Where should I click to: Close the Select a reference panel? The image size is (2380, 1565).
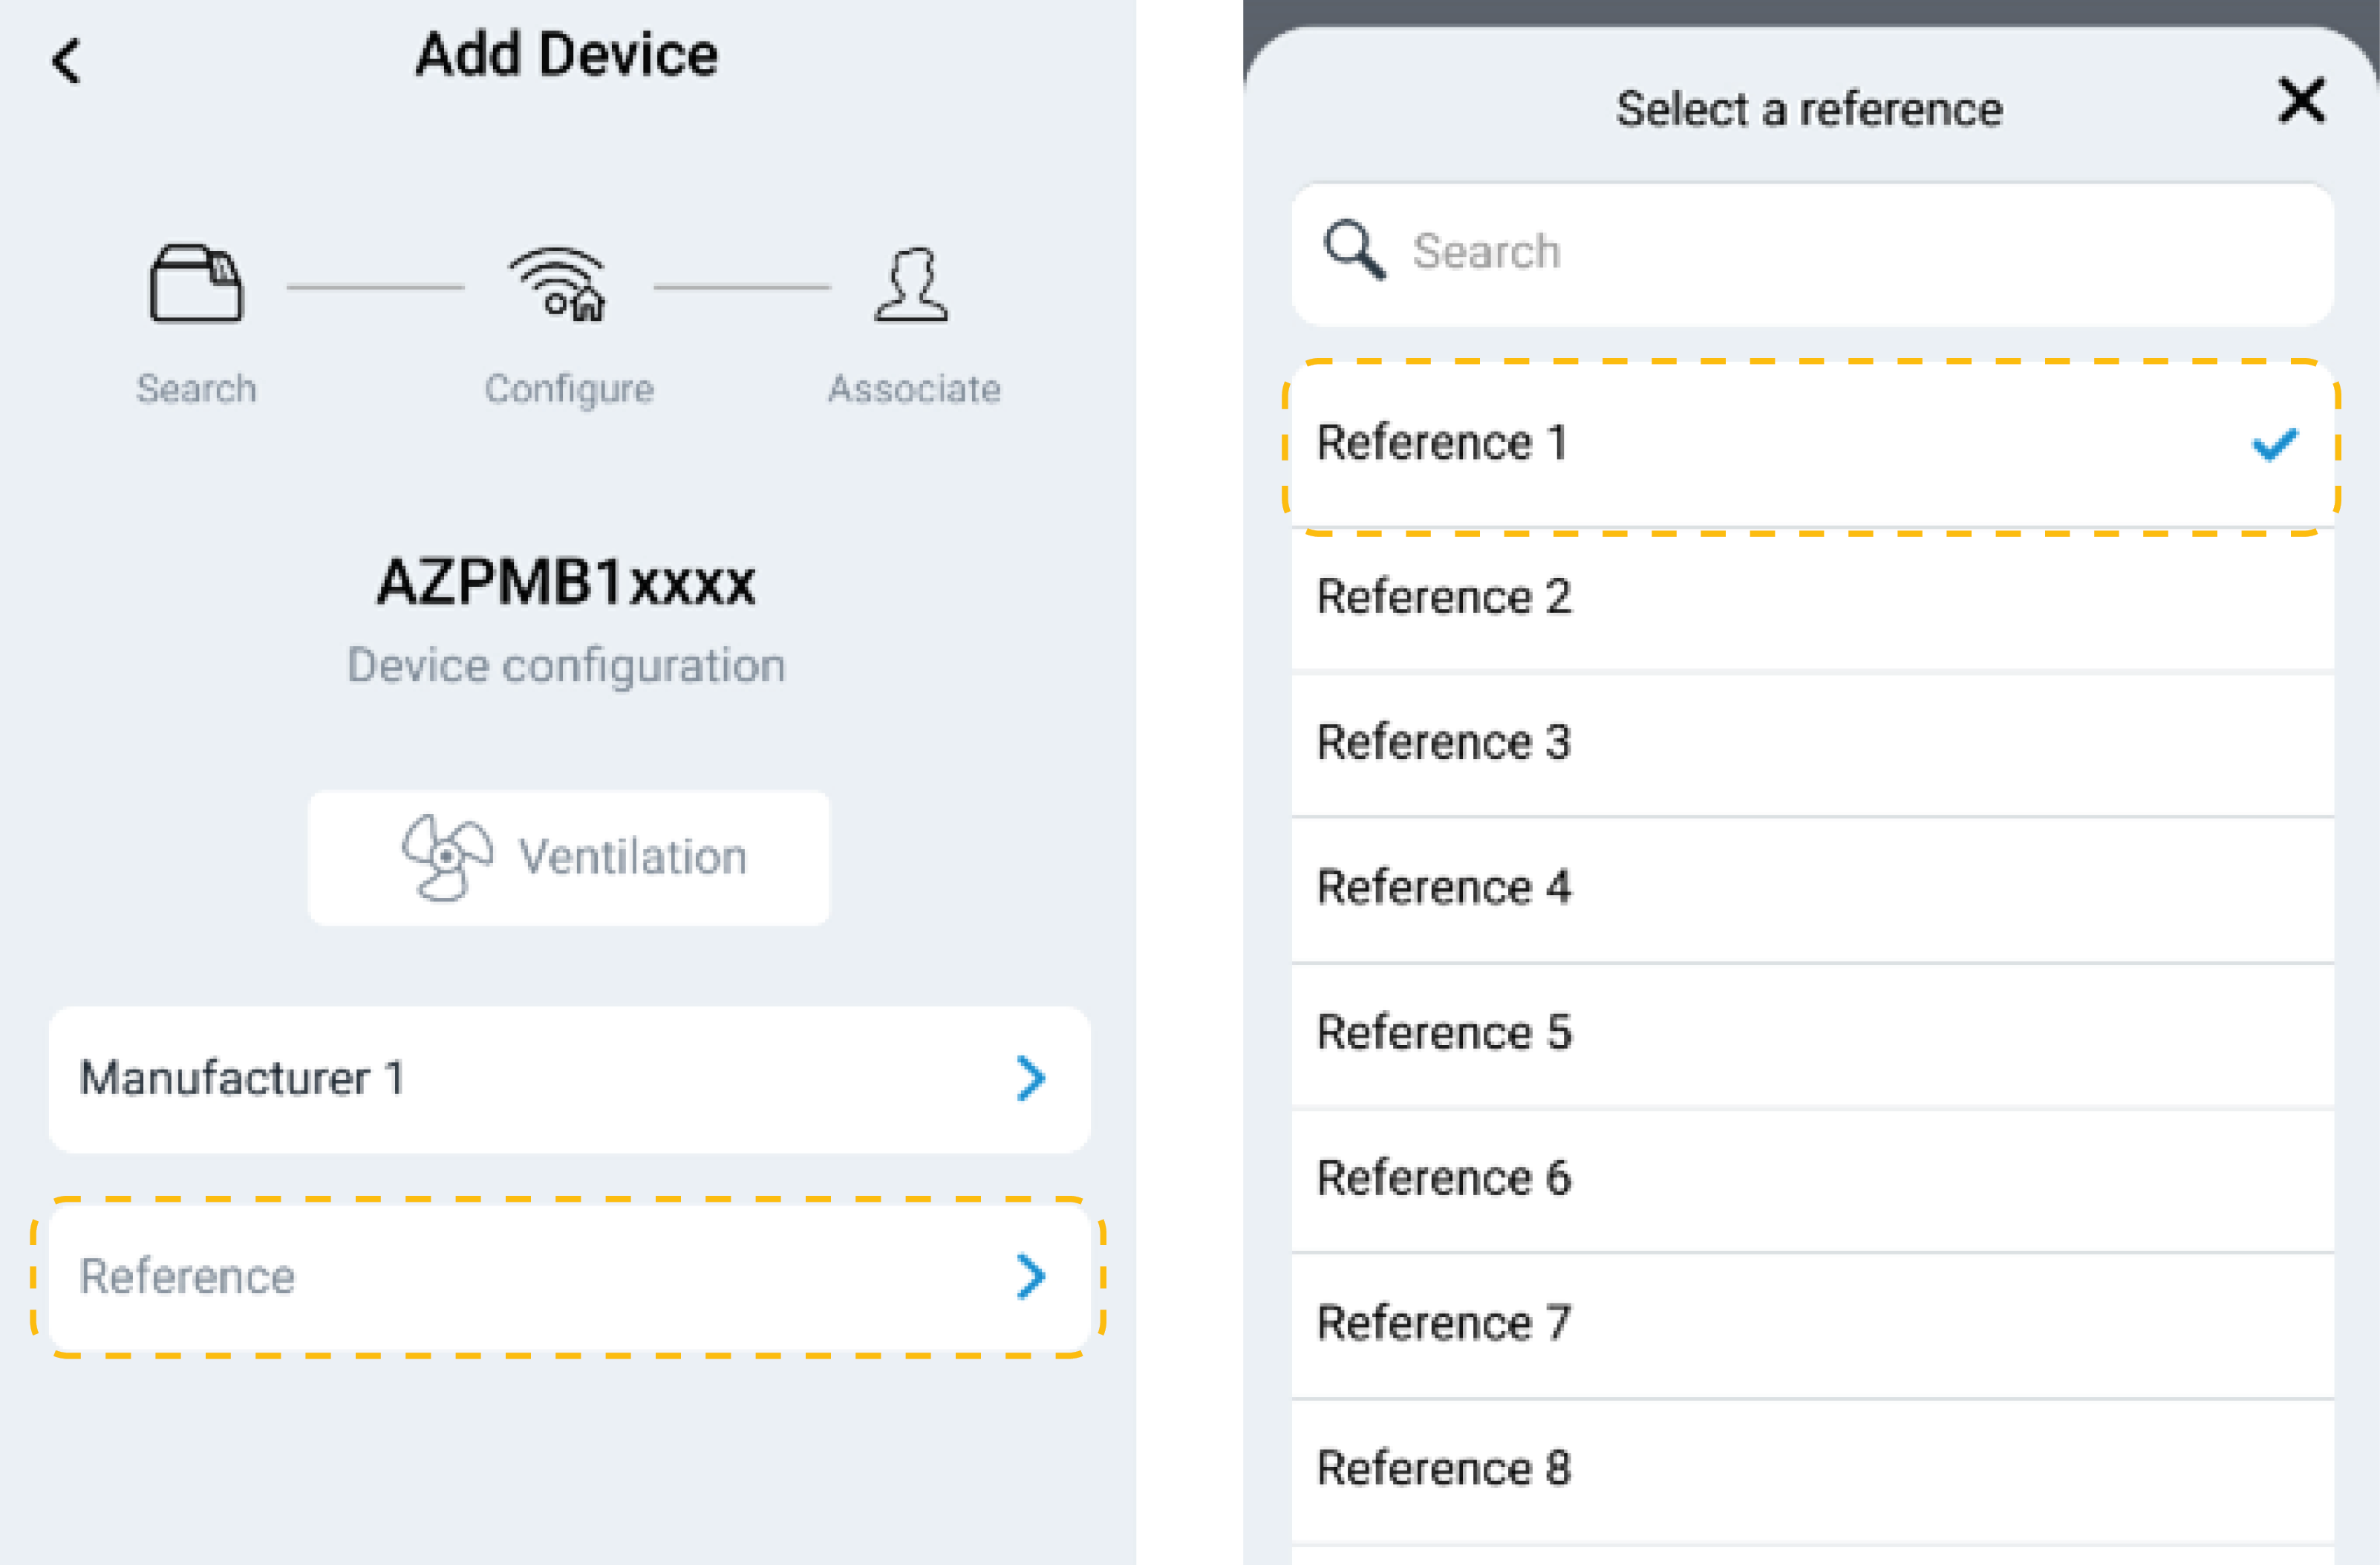tap(2301, 100)
